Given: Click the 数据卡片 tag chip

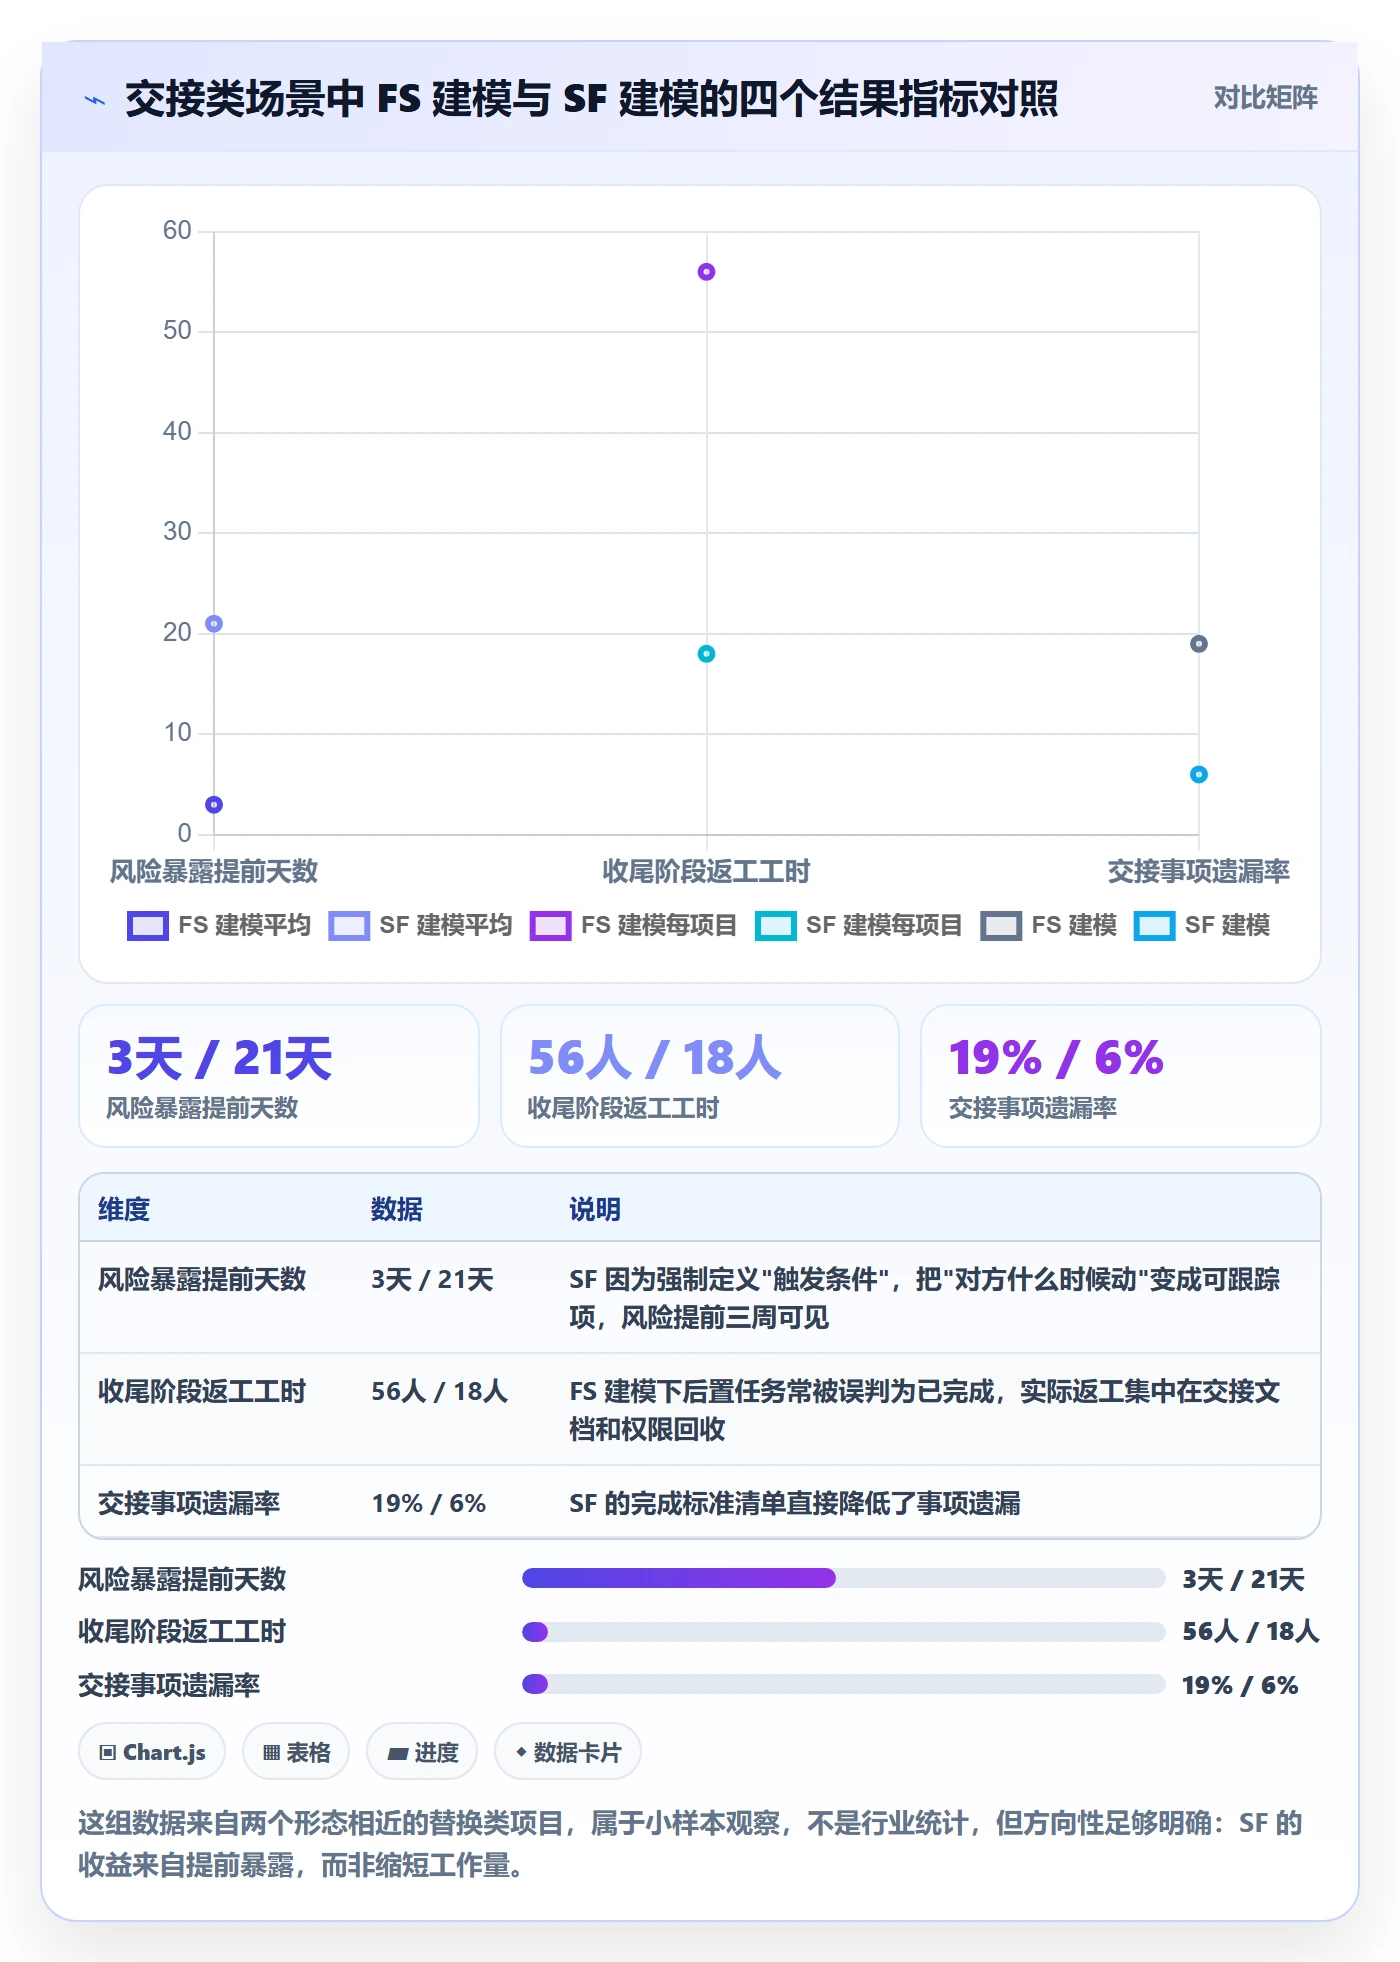Looking at the screenshot, I should click(568, 1752).
